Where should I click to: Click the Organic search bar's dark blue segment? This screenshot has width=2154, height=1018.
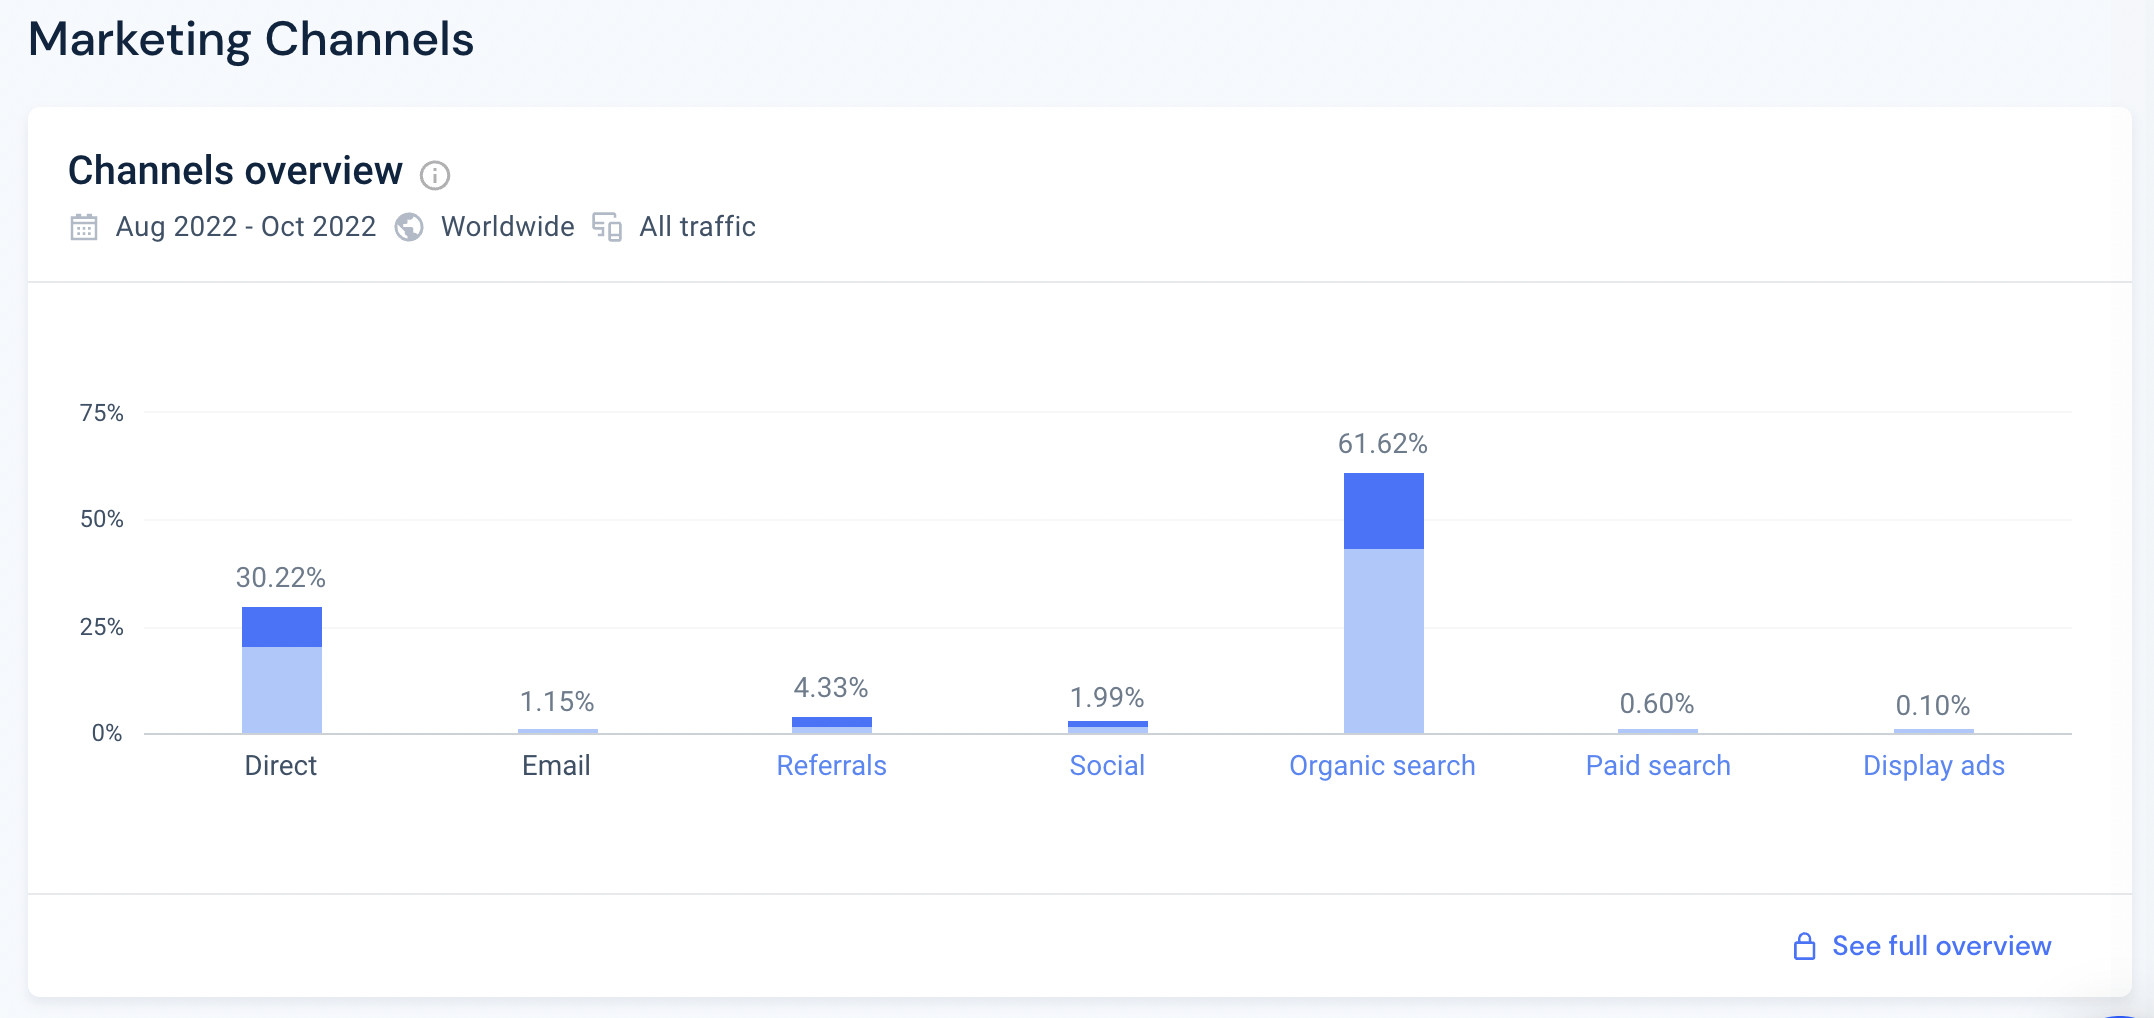[1383, 511]
